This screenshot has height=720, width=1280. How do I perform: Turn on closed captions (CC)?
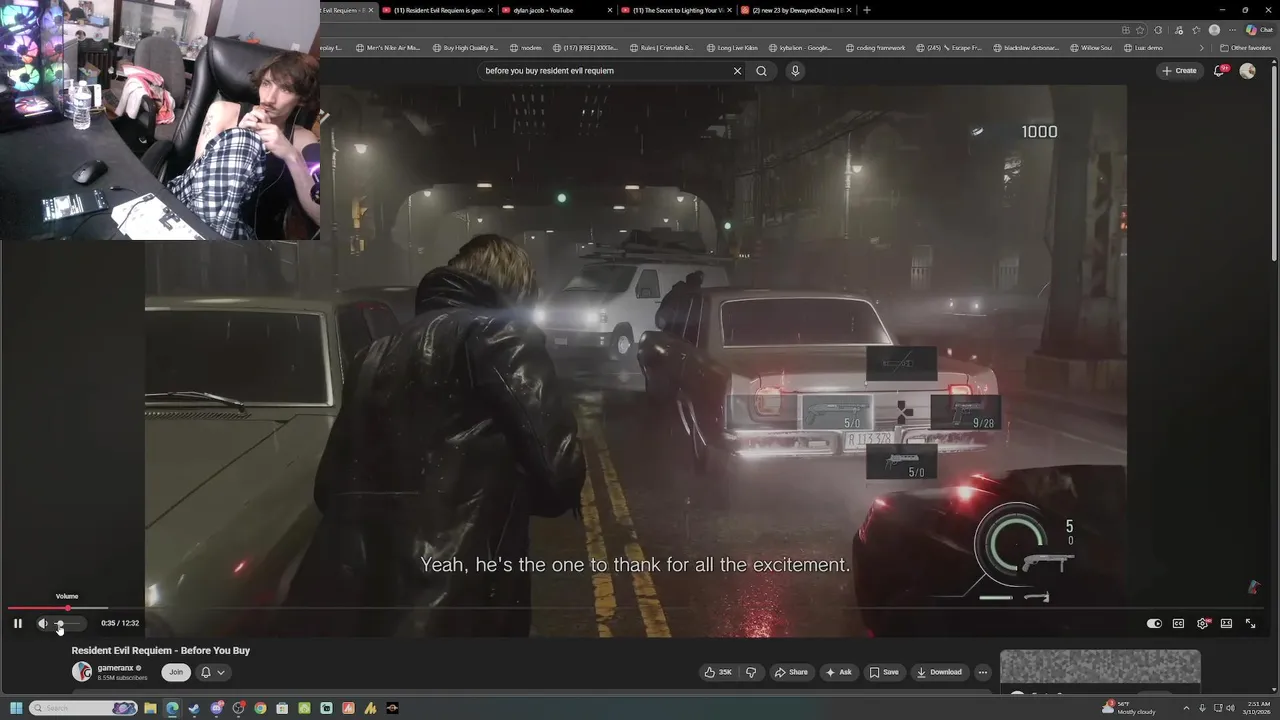pos(1178,623)
